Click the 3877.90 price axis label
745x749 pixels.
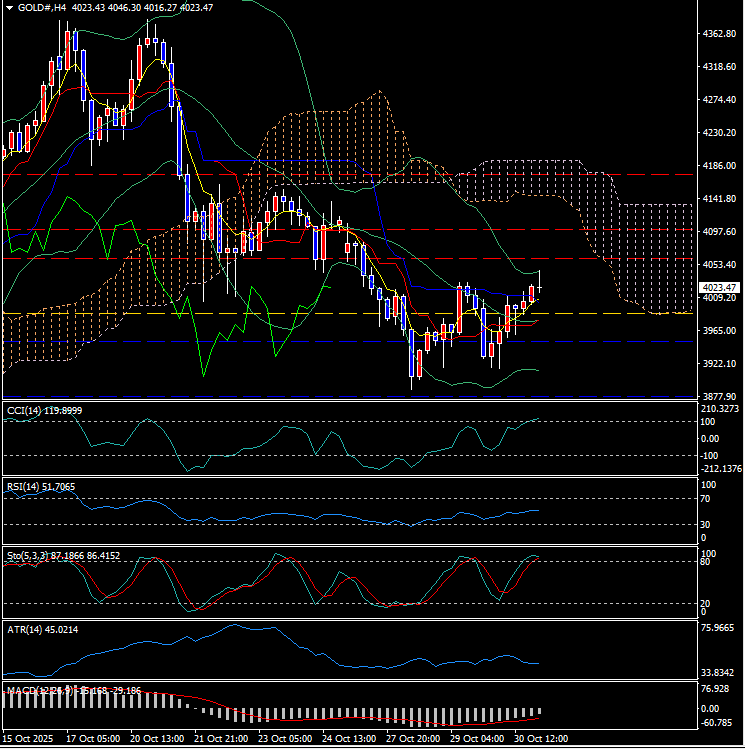click(718, 396)
